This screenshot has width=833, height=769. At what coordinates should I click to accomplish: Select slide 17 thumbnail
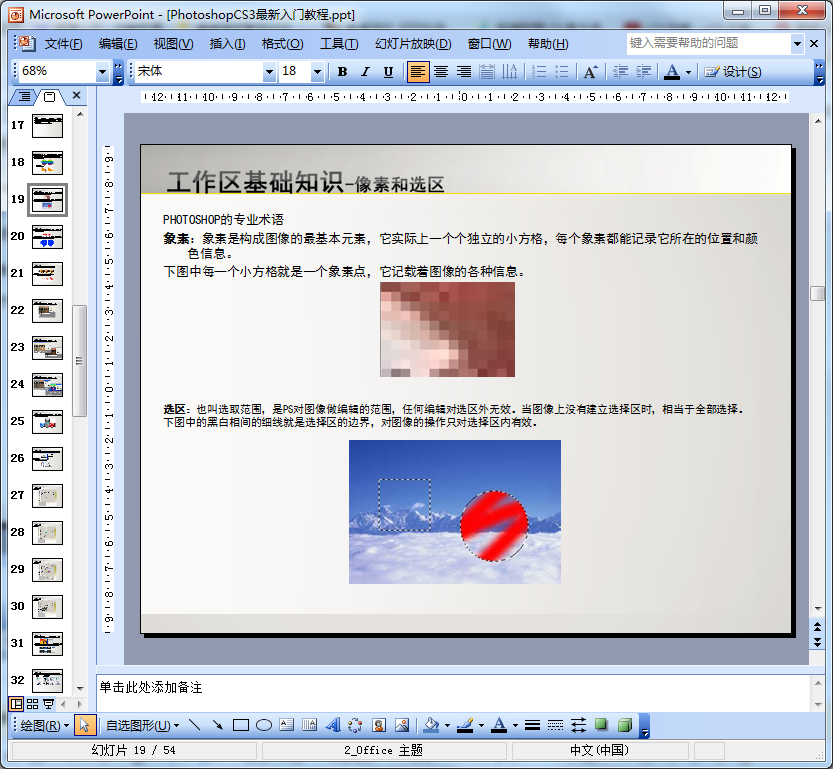tap(47, 126)
